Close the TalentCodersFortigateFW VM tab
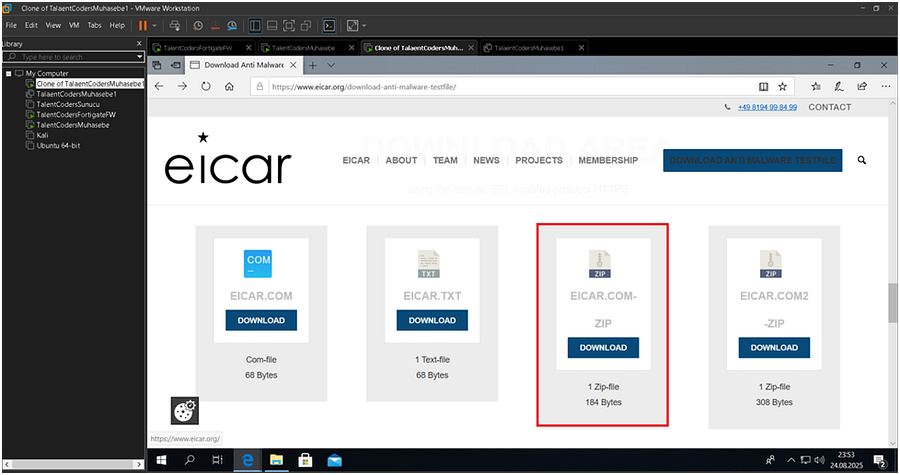Image resolution: width=900 pixels, height=475 pixels. pos(249,48)
